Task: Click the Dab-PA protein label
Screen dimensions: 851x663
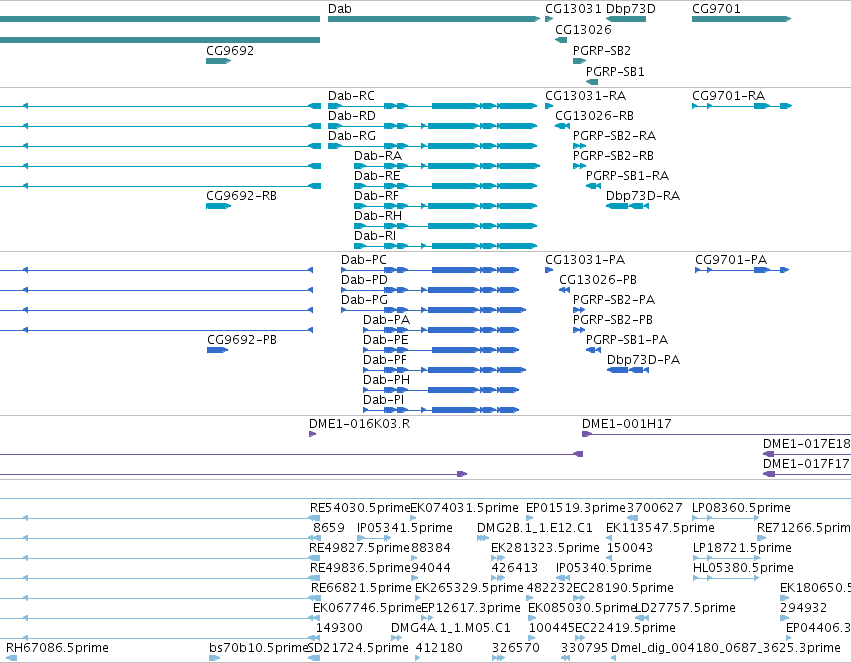Action: tap(386, 321)
